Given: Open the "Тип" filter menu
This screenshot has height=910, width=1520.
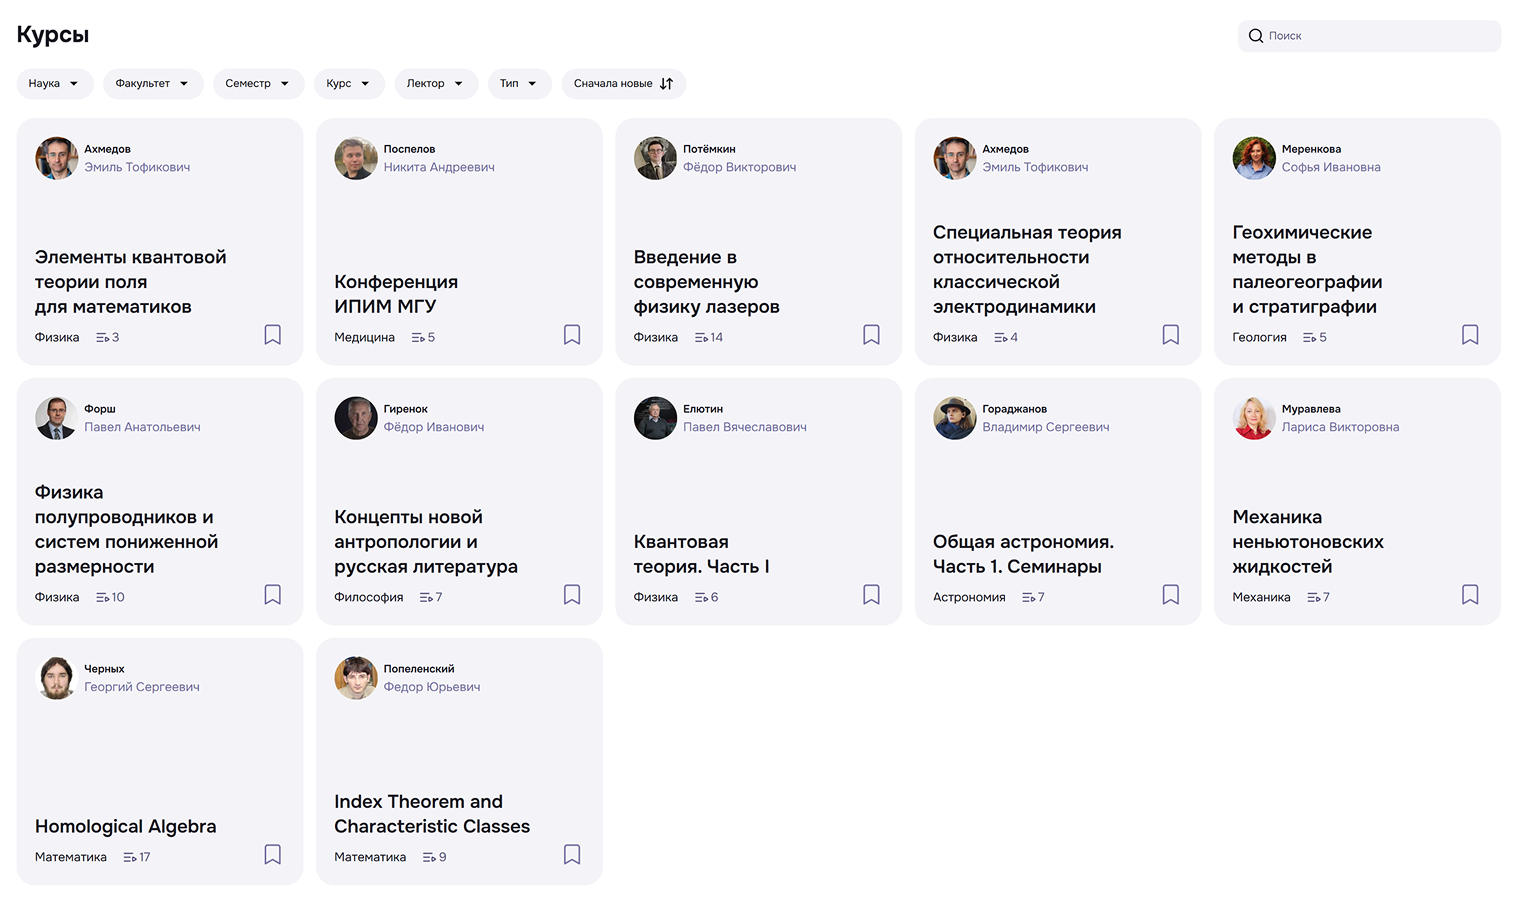Looking at the screenshot, I should pyautogui.click(x=519, y=84).
